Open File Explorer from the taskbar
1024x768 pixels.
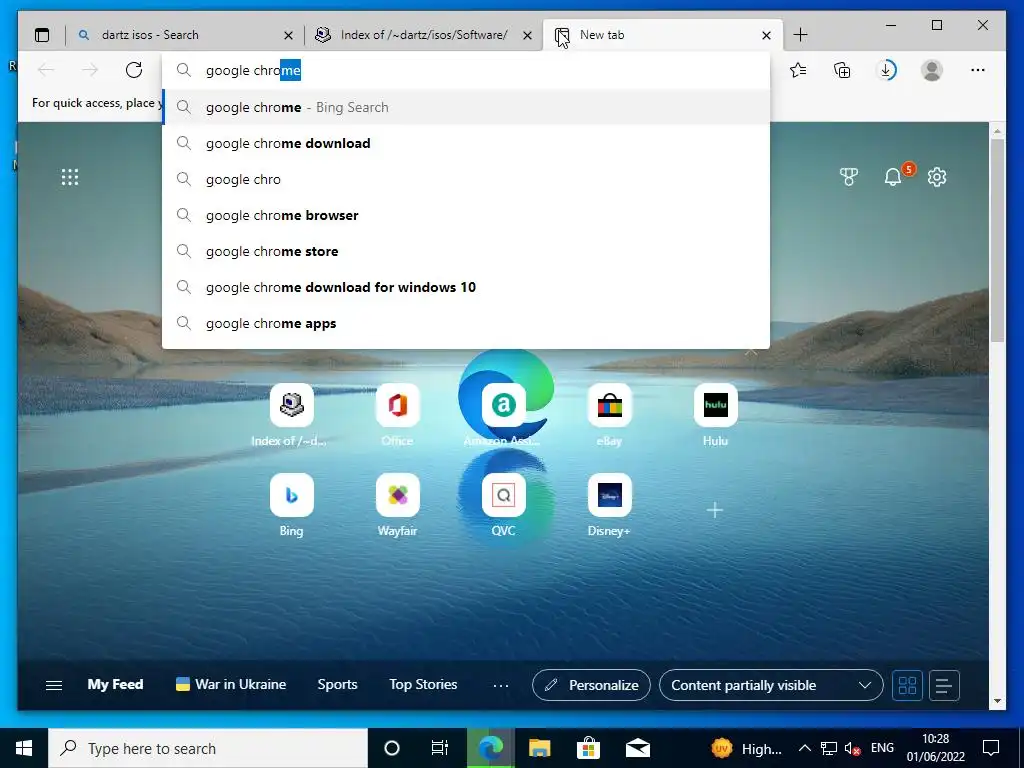tap(539, 748)
